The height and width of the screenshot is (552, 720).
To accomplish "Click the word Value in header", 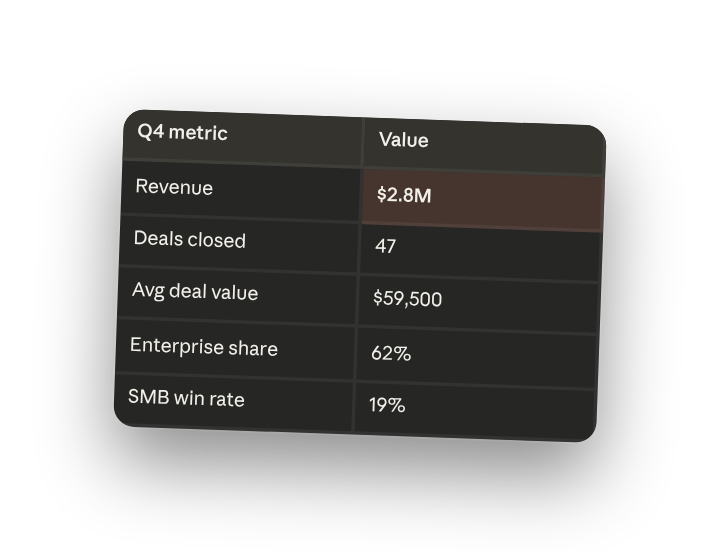I will 404,140.
